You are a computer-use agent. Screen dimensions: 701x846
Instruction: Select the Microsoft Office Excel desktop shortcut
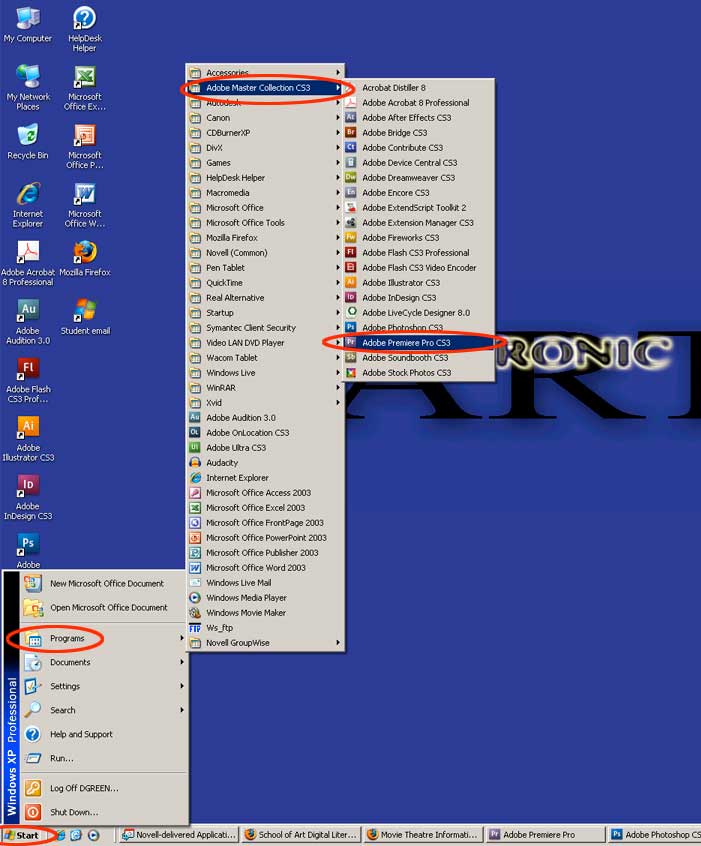click(85, 87)
